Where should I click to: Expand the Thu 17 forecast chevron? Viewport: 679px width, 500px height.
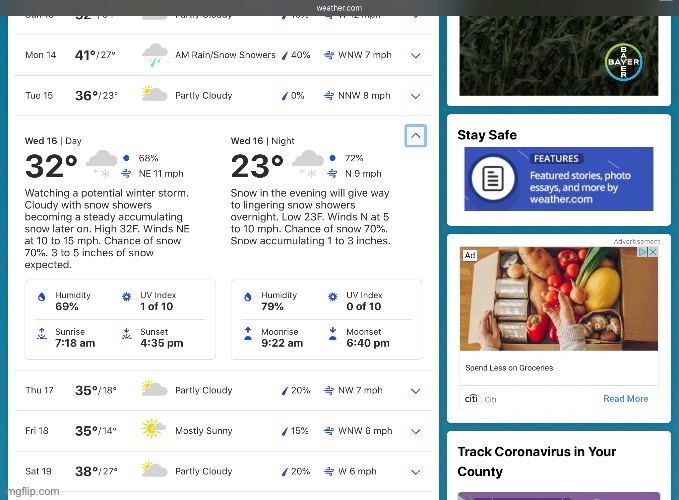point(415,391)
